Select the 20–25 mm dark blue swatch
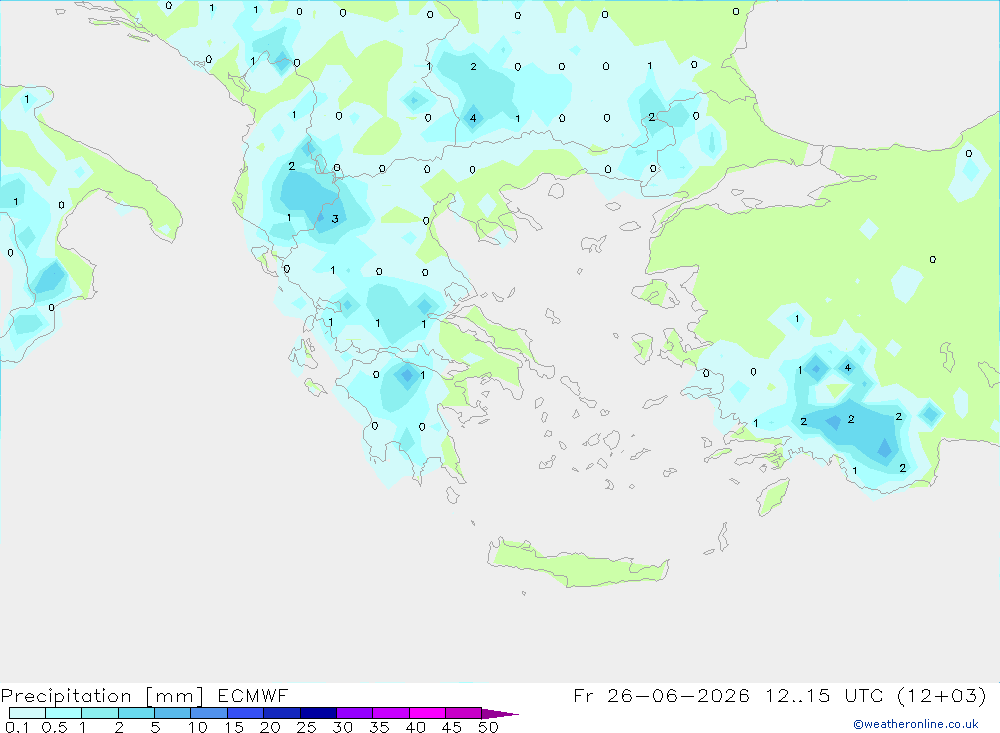This screenshot has height=733, width=1000. (281, 713)
